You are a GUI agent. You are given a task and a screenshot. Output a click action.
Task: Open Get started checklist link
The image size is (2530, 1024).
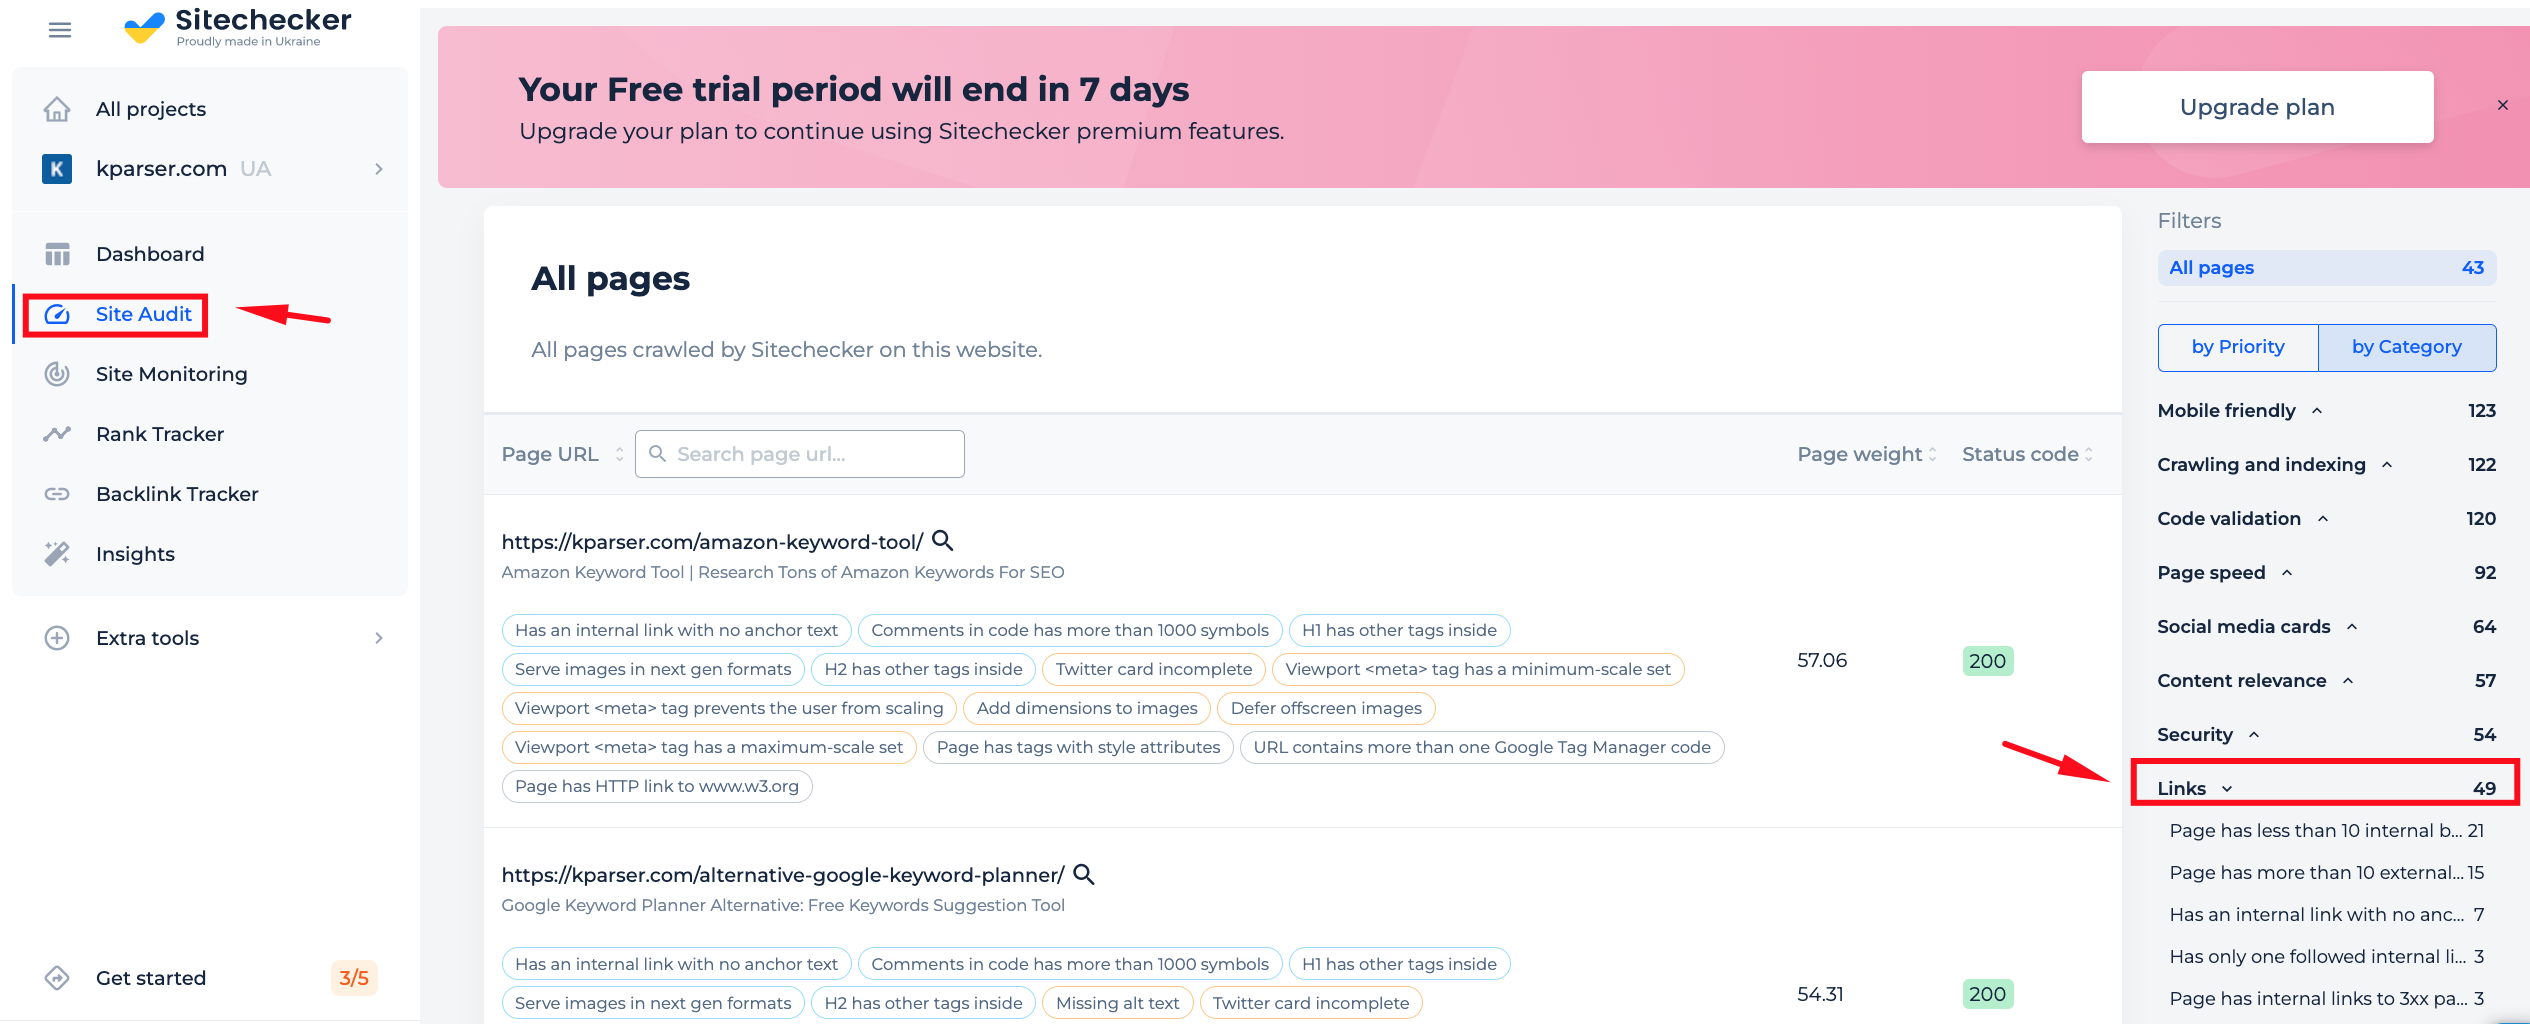pos(151,978)
